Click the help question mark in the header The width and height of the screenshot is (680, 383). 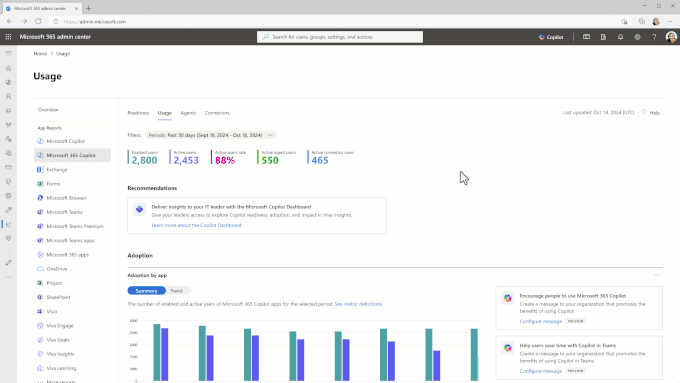[x=654, y=37]
